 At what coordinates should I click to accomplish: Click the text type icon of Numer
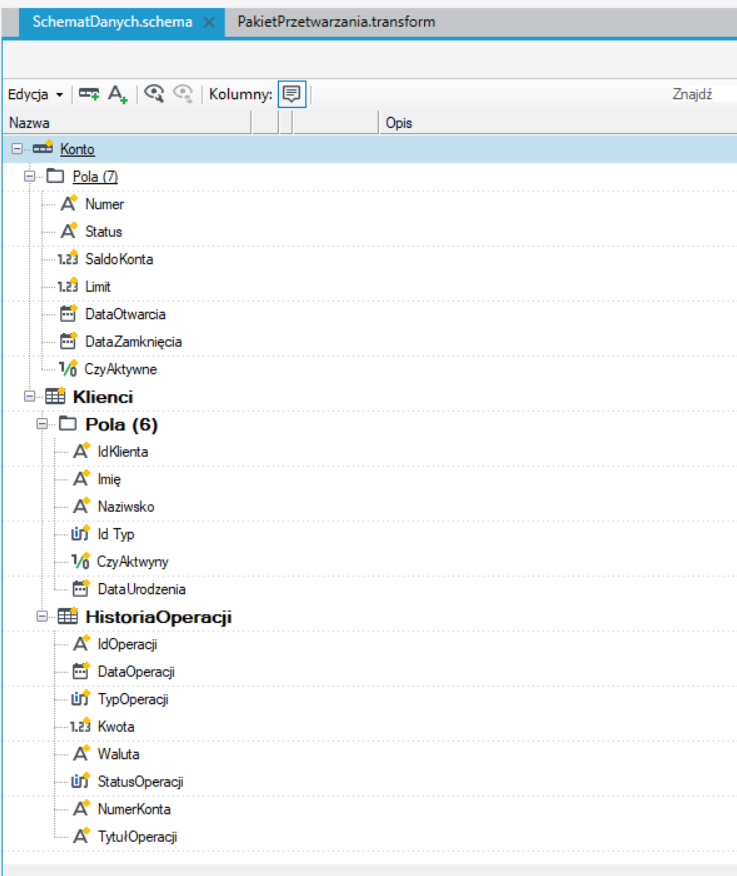point(69,203)
